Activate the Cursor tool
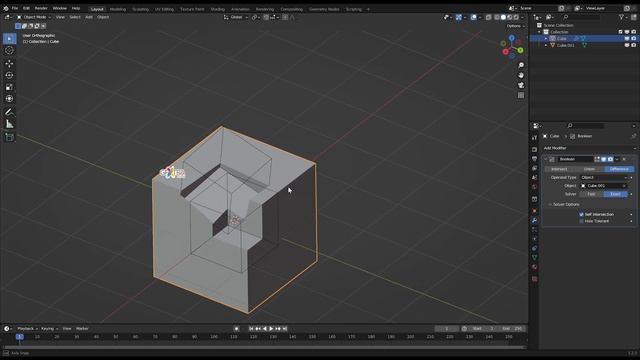 coord(9,50)
